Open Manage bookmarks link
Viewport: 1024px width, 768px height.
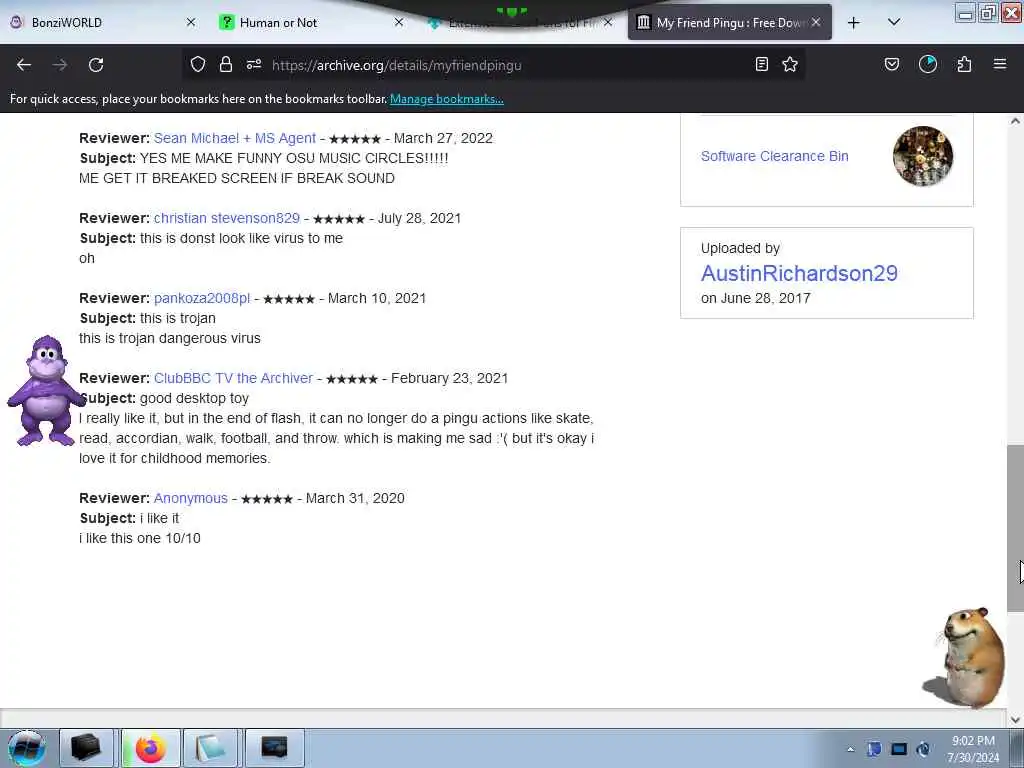[x=447, y=99]
